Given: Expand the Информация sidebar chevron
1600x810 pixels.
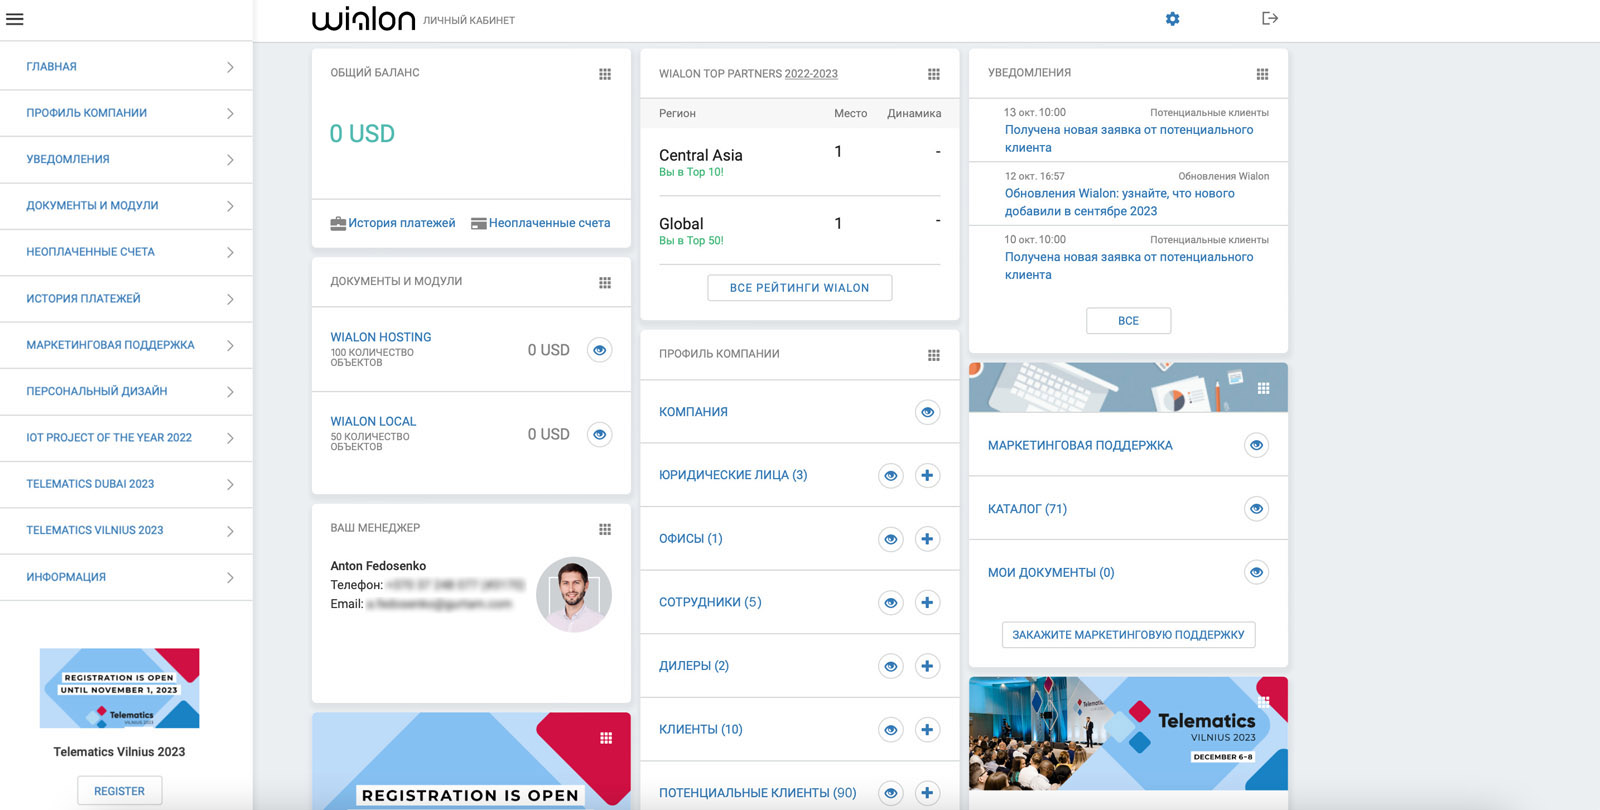Looking at the screenshot, I should coord(230,578).
